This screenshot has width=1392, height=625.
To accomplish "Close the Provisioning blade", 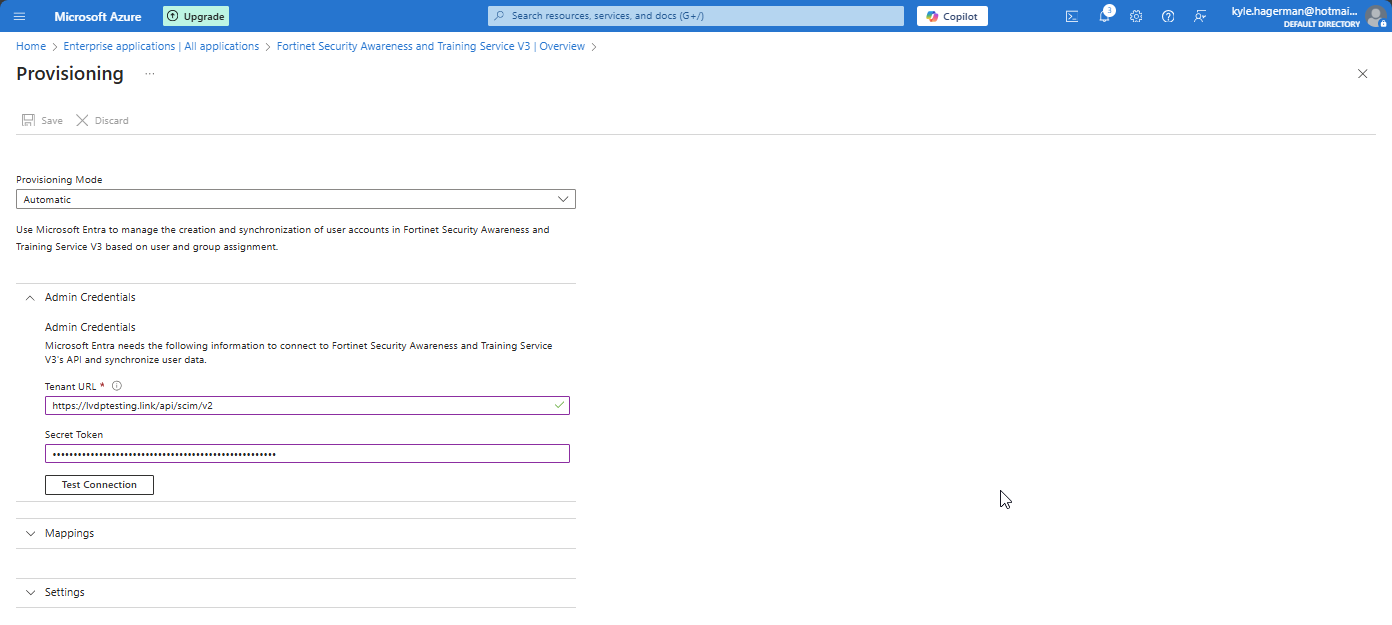I will tap(1362, 74).
